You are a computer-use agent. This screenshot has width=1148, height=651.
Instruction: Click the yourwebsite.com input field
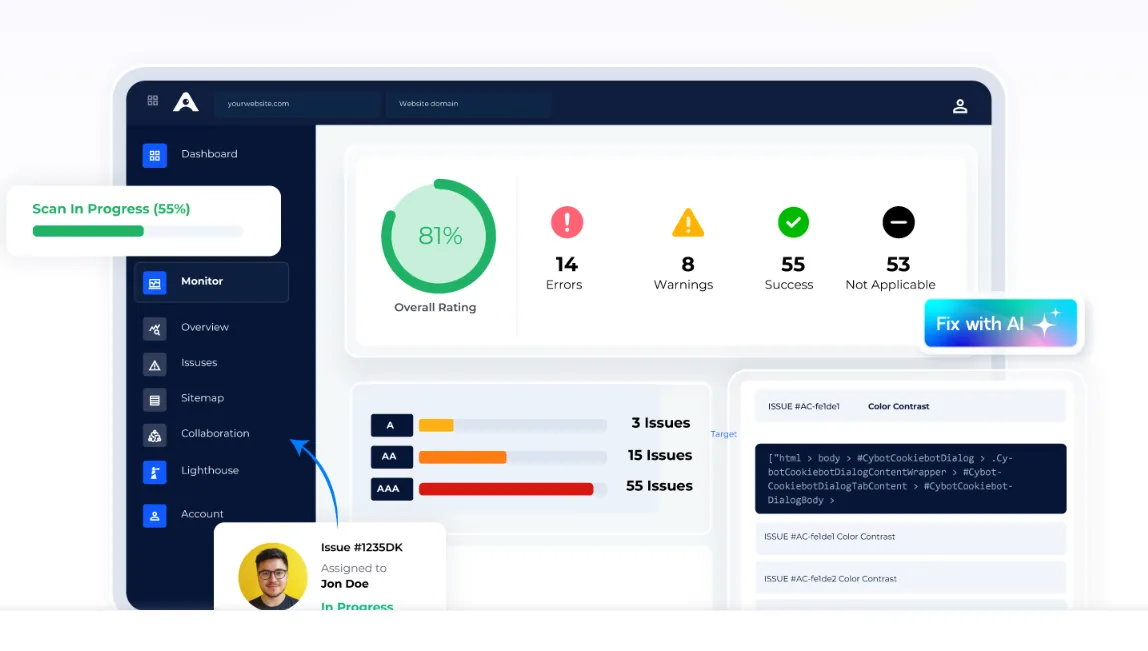click(x=297, y=104)
